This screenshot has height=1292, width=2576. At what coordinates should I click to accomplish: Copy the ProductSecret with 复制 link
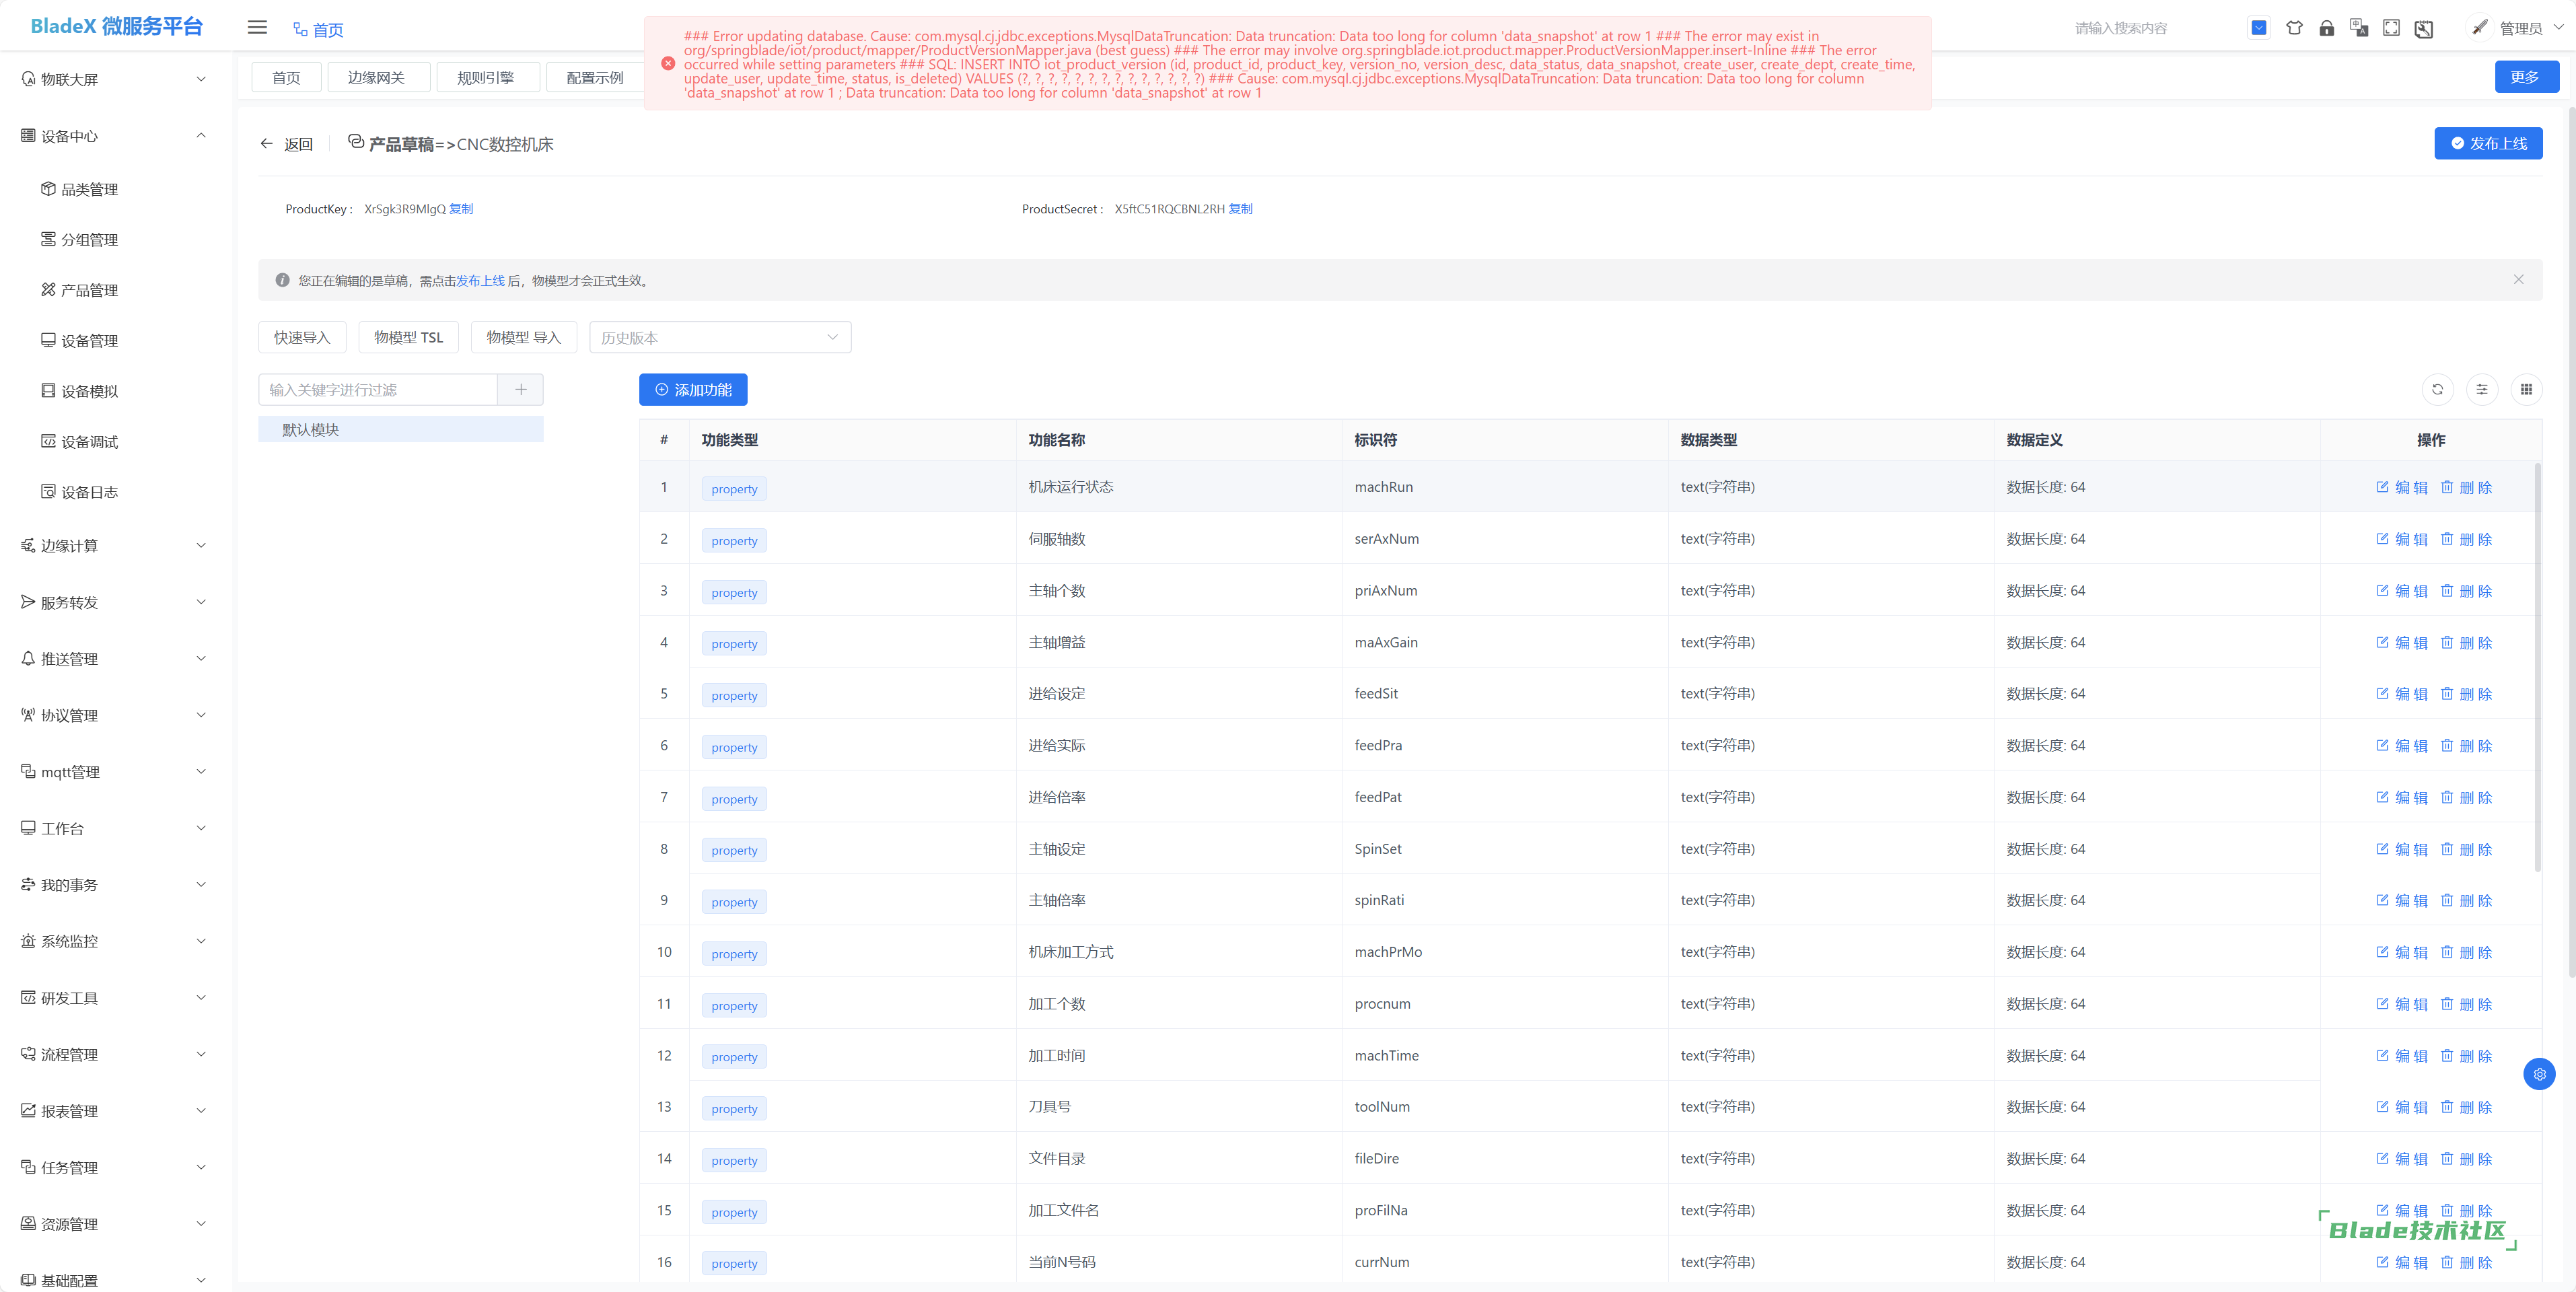[x=1240, y=209]
